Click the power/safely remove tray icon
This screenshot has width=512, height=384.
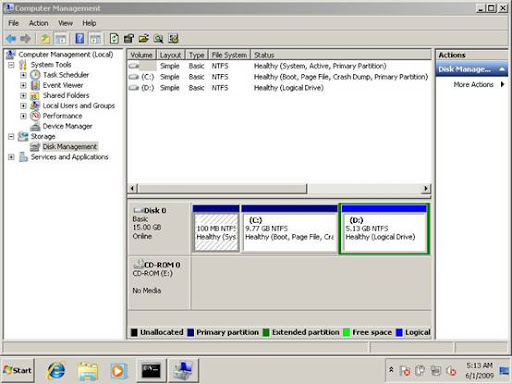(x=420, y=370)
